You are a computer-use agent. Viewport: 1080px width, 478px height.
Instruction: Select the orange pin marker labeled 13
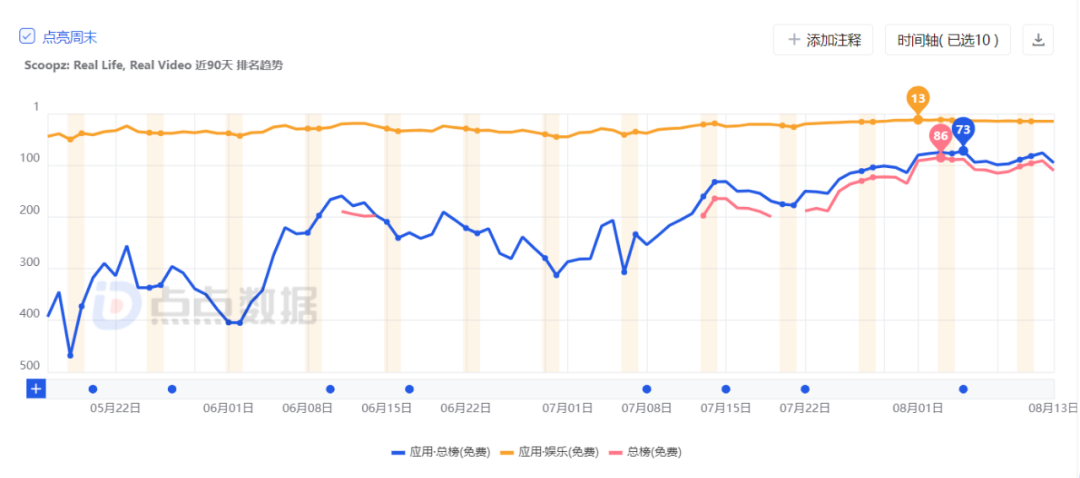click(918, 99)
